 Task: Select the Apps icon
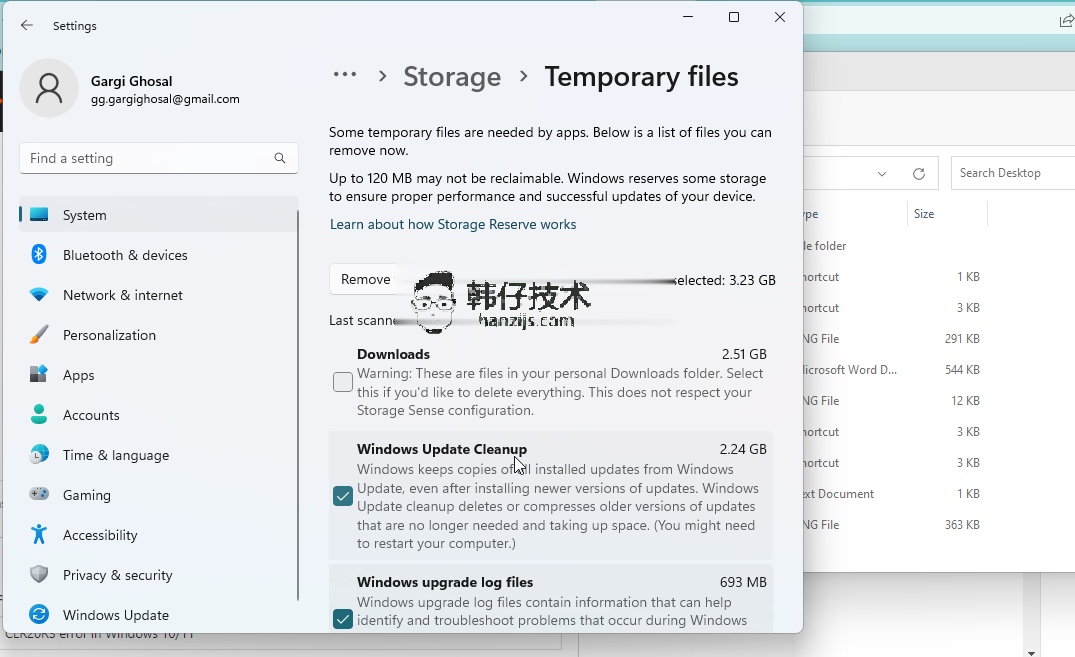pos(39,374)
